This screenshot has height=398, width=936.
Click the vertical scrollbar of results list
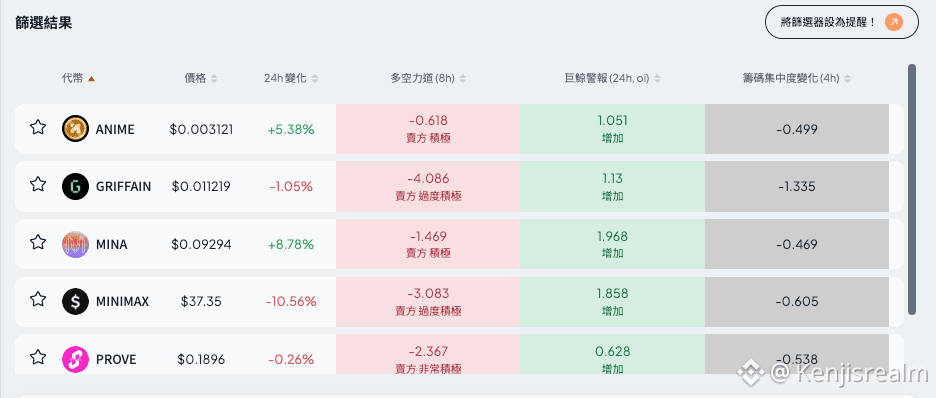[x=912, y=189]
